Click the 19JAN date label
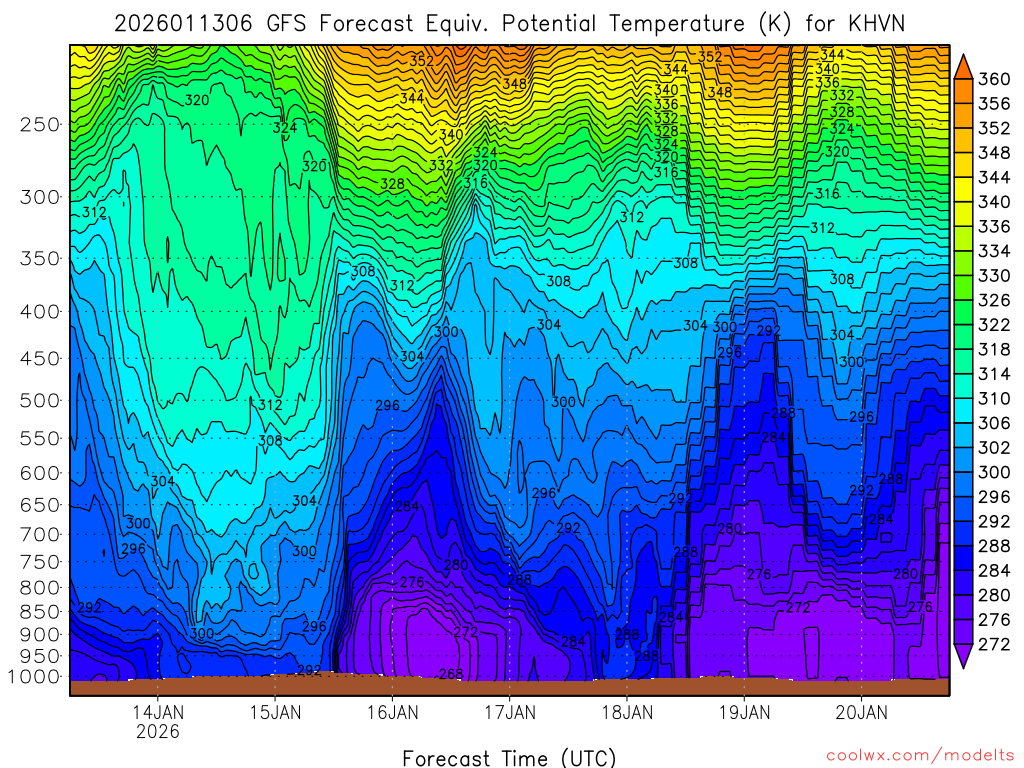This screenshot has width=1024, height=768. (744, 712)
